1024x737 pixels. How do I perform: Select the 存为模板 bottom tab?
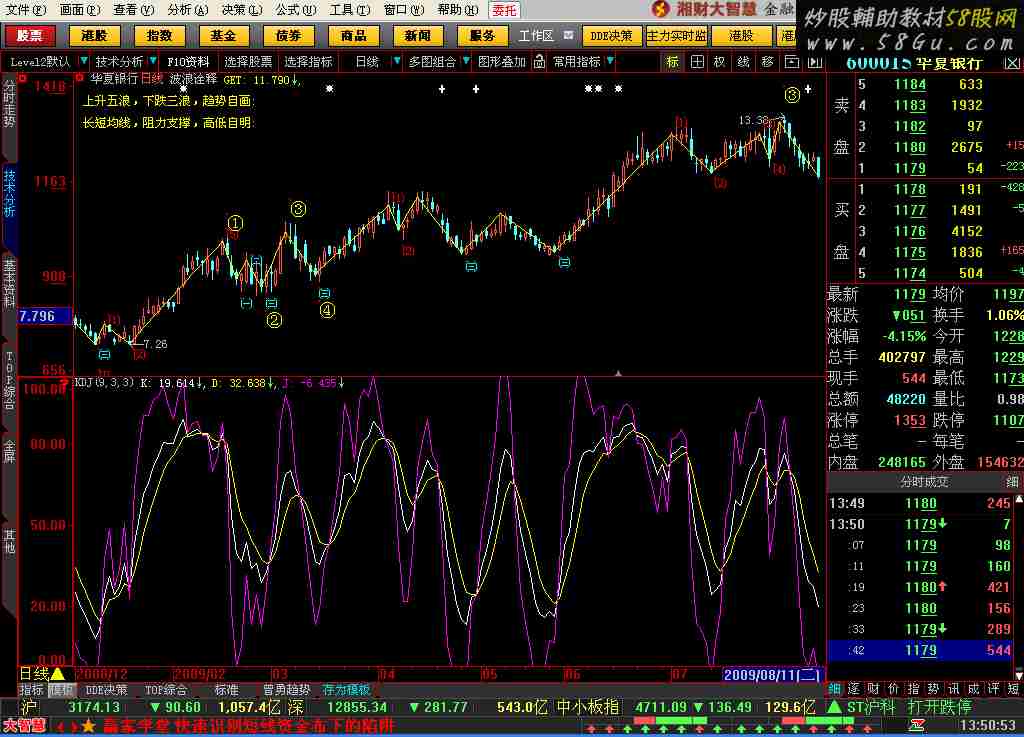click(x=346, y=690)
